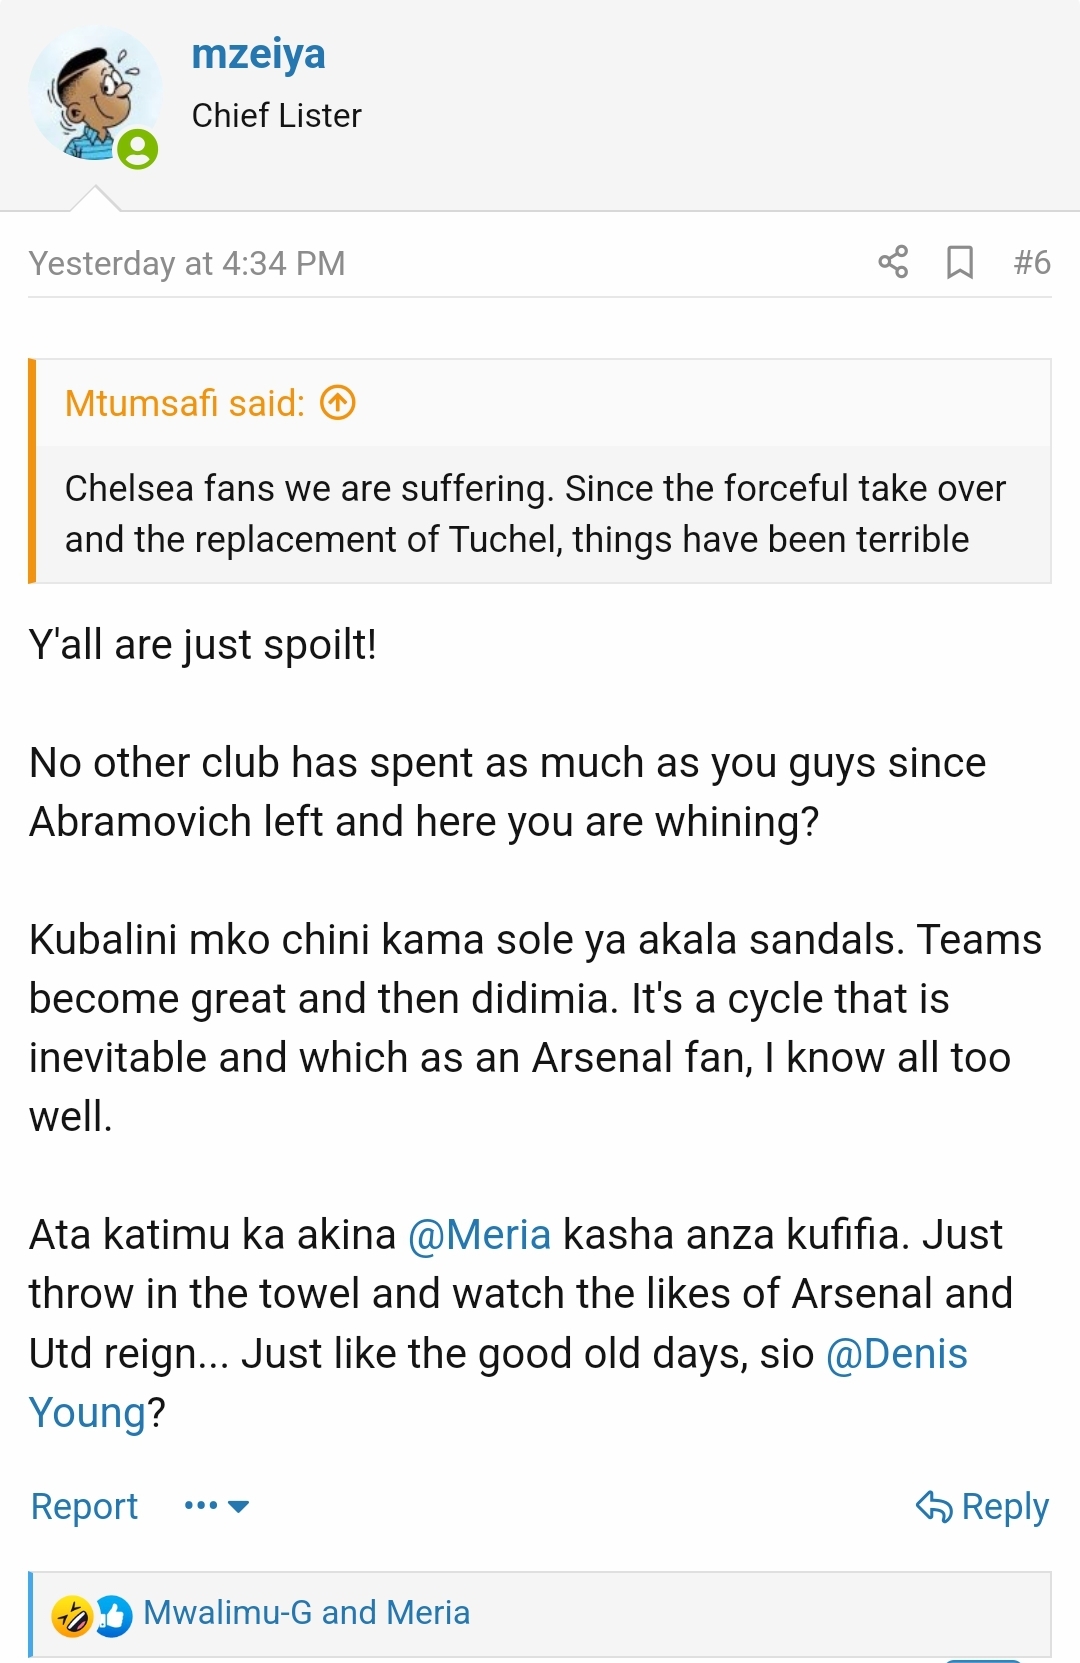Viewport: 1080px width, 1663px height.
Task: Tap the green online status badge on the avatar
Action: pyautogui.click(x=138, y=149)
